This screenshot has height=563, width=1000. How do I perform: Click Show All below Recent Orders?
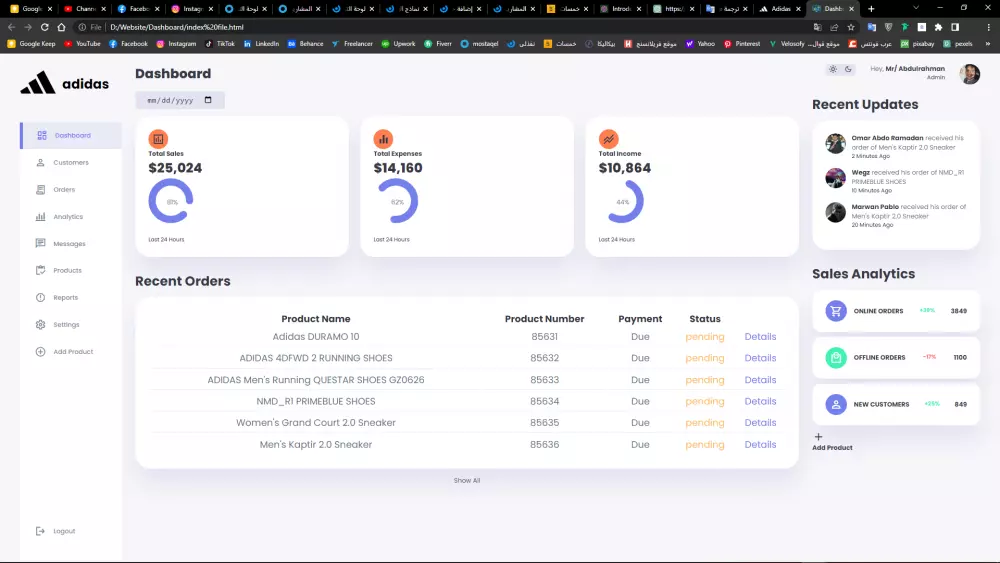point(467,481)
